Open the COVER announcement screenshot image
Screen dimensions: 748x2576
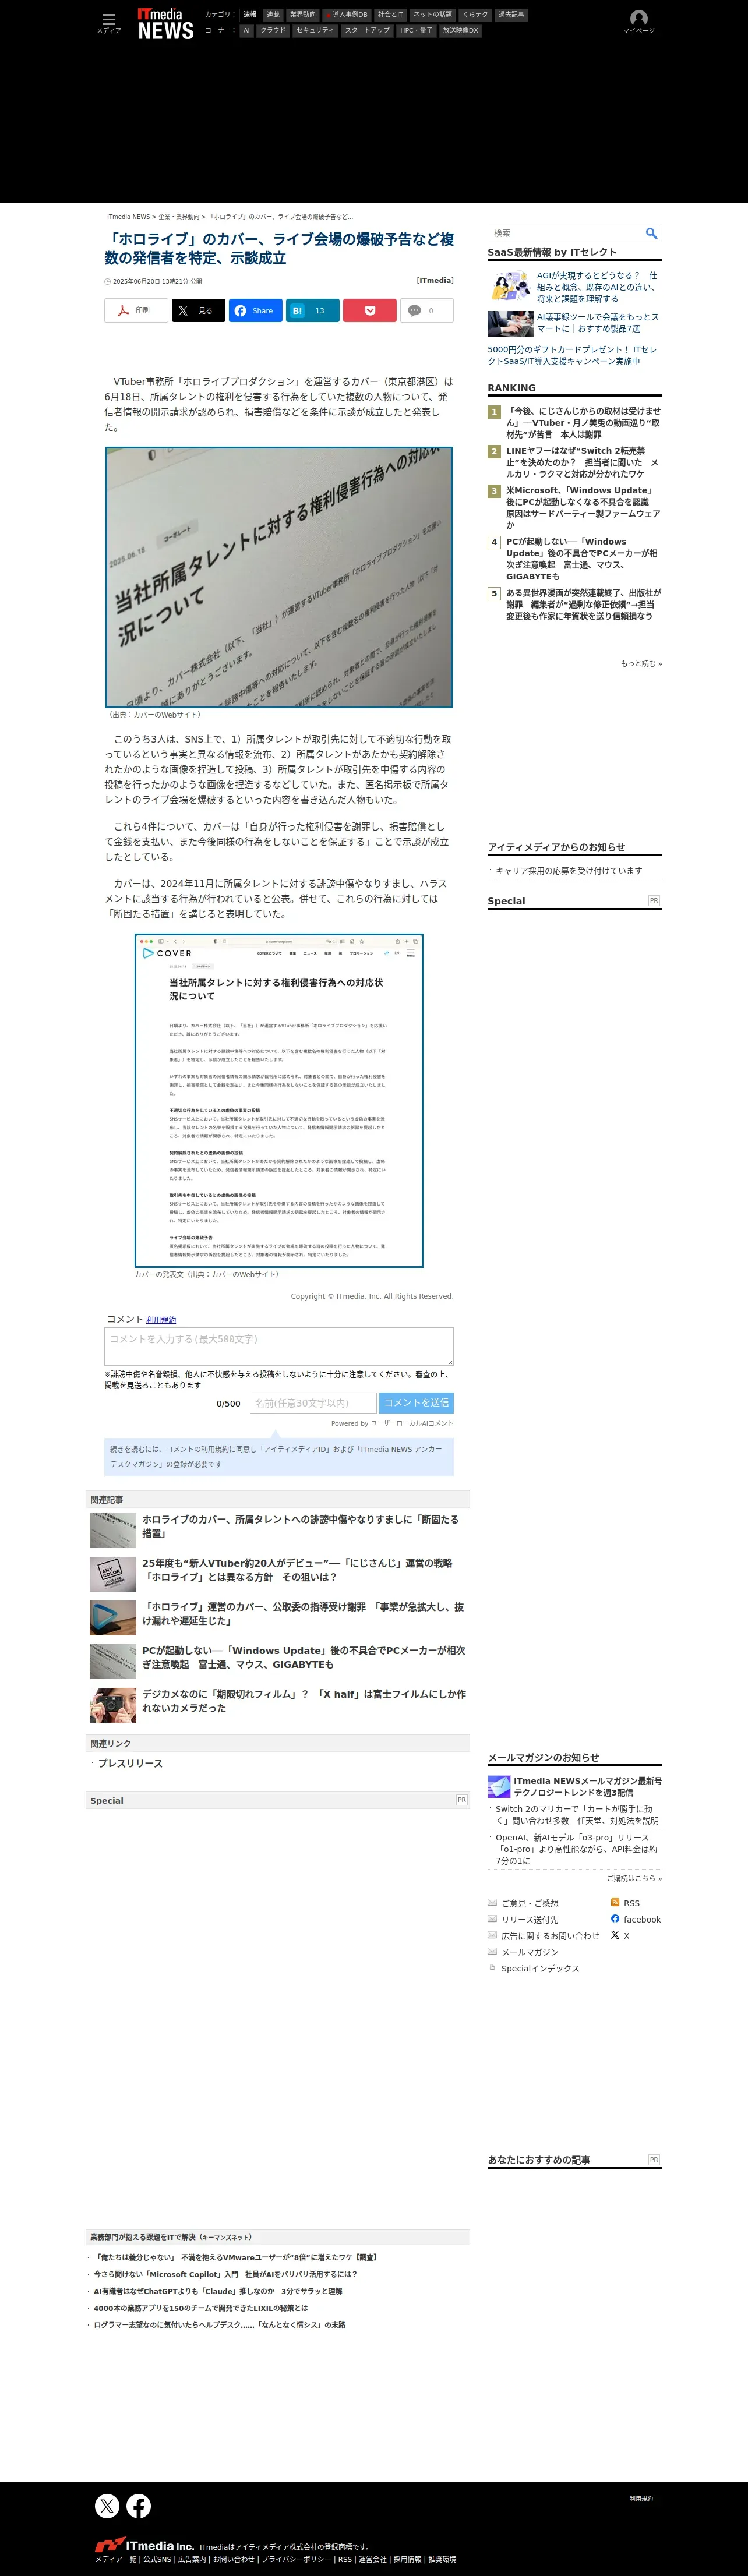279,1101
